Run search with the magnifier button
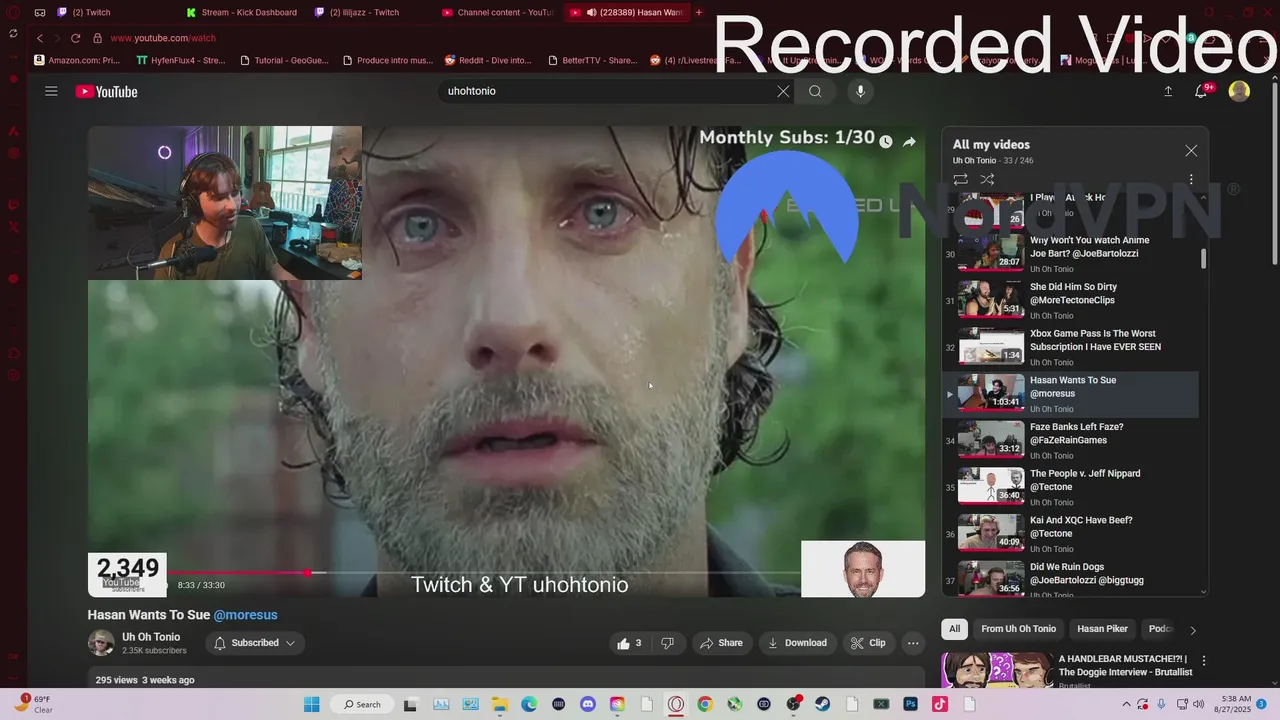This screenshot has height=720, width=1280. click(815, 91)
